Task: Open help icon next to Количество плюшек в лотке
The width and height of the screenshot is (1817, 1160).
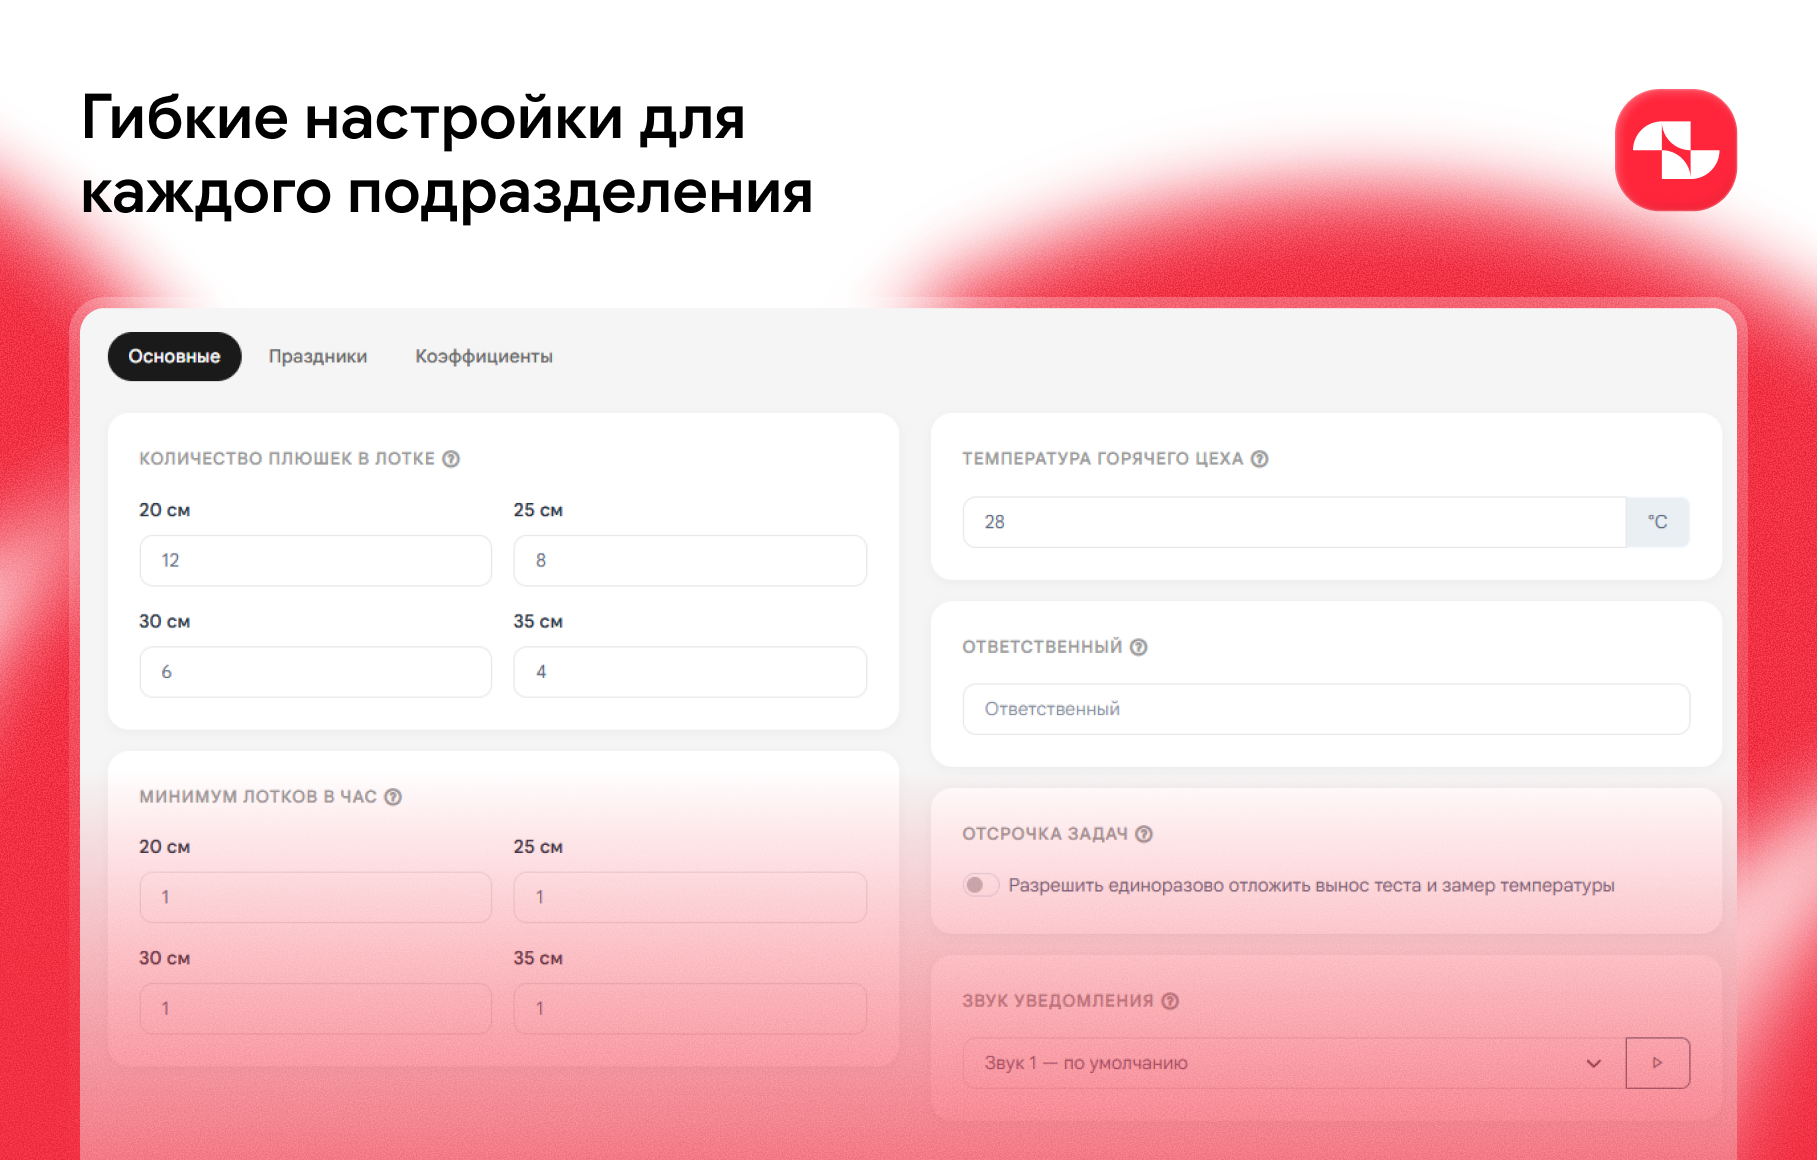Action: pos(451,459)
